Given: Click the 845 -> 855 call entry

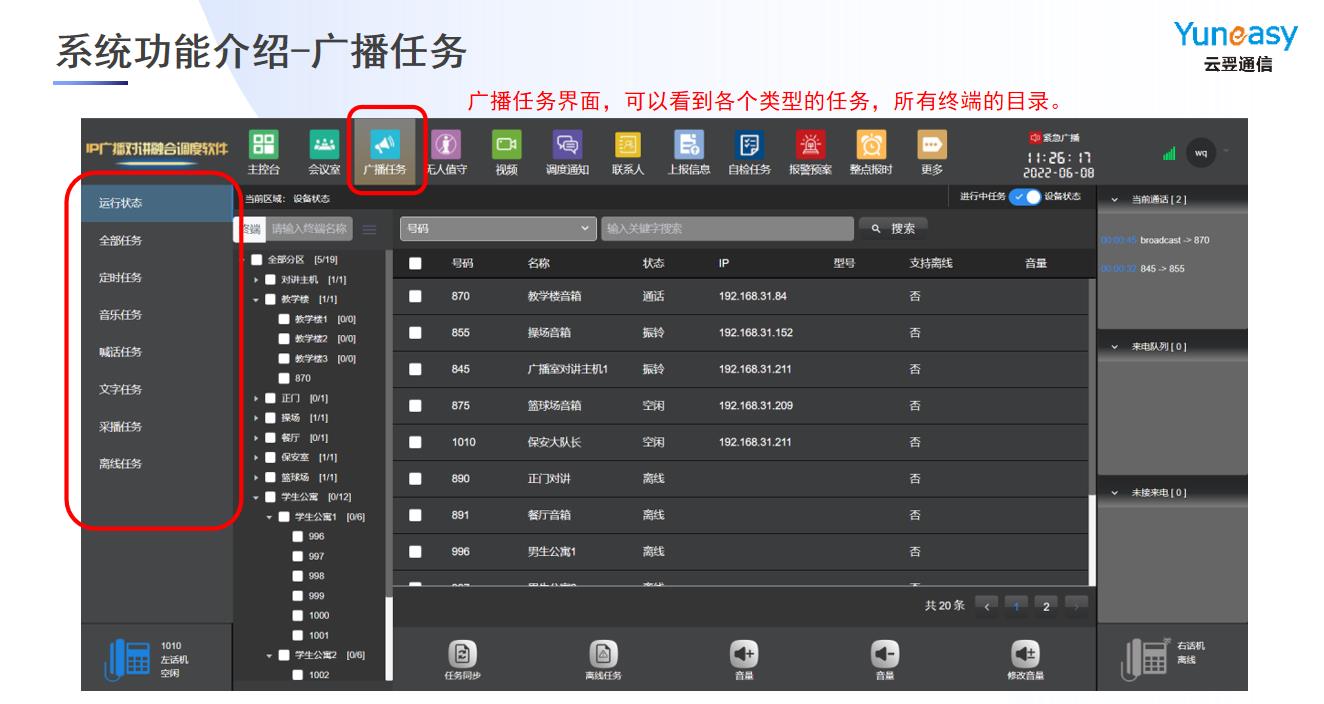Looking at the screenshot, I should coord(1142,268).
